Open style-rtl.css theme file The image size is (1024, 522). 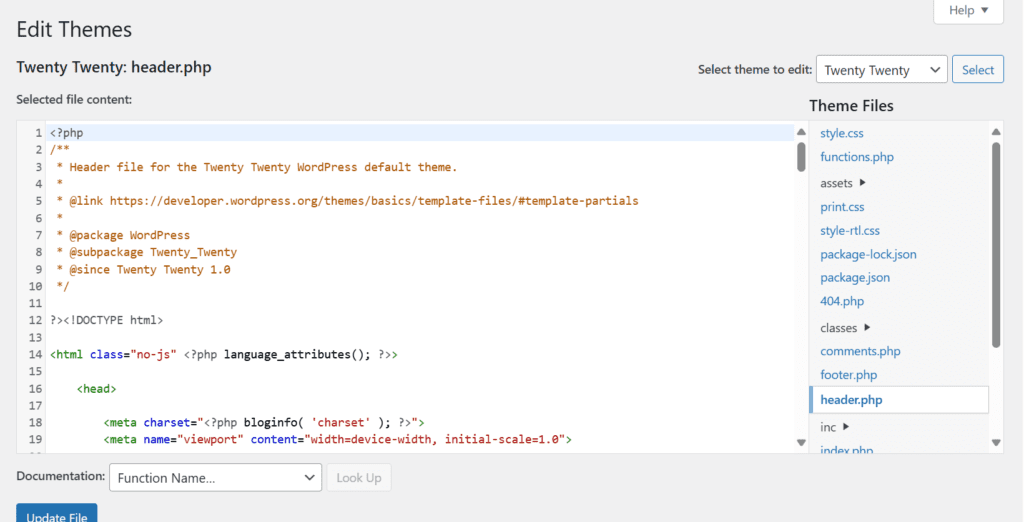coord(850,231)
